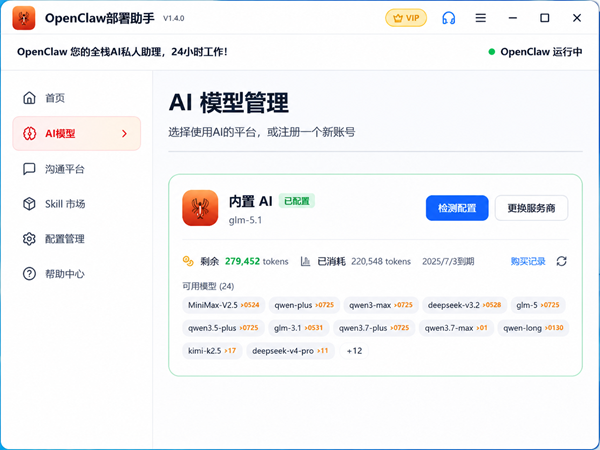Open customer support headset icon

448,18
